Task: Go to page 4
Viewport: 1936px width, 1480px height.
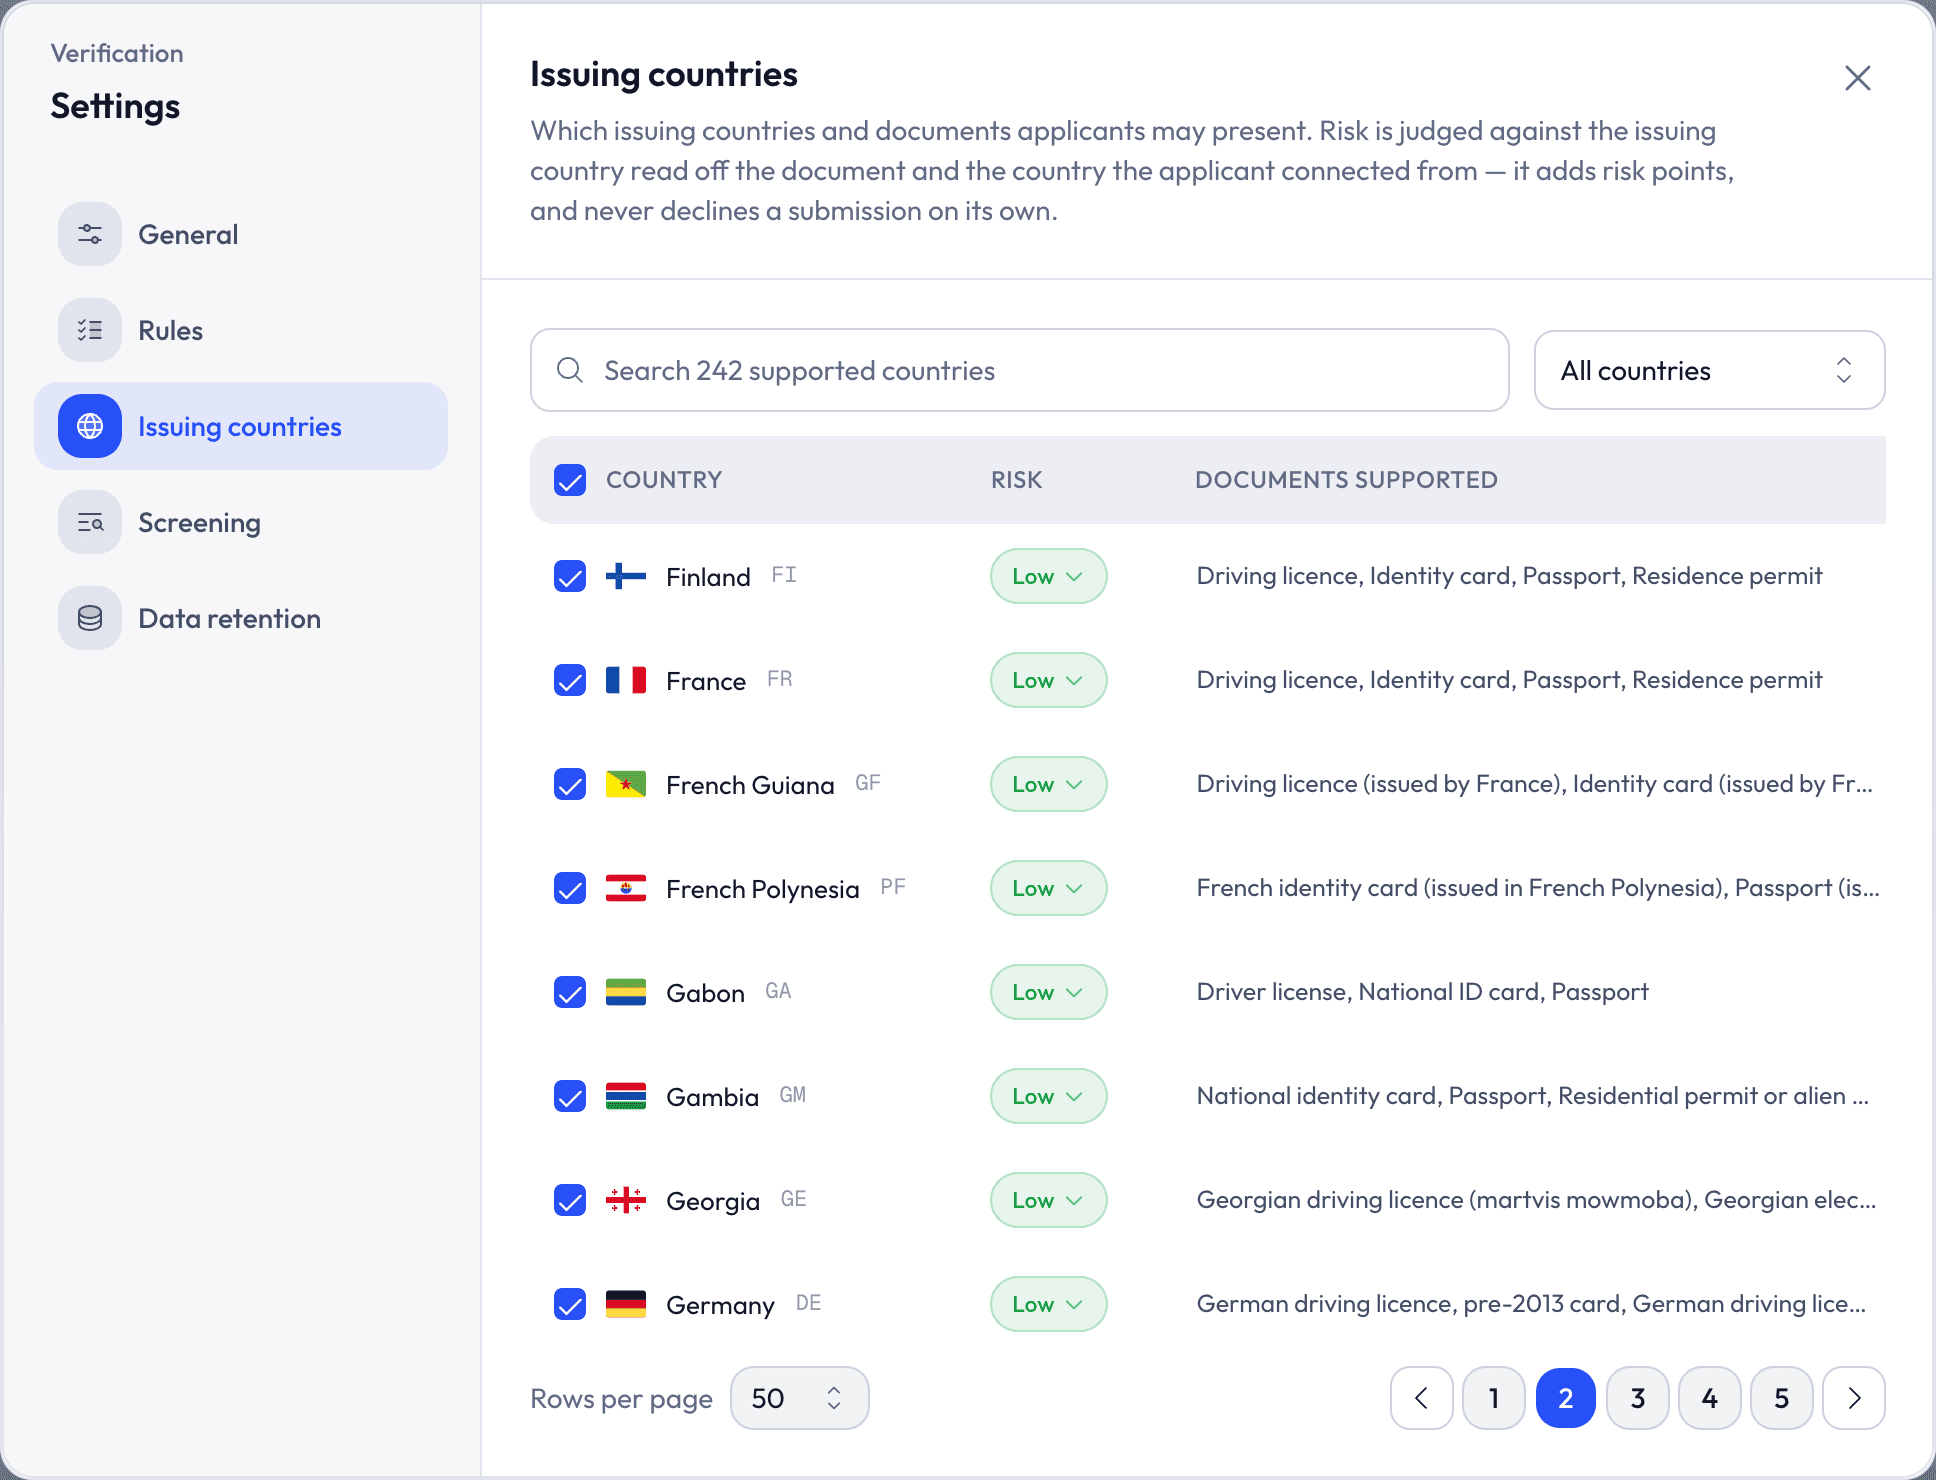Action: tap(1710, 1398)
